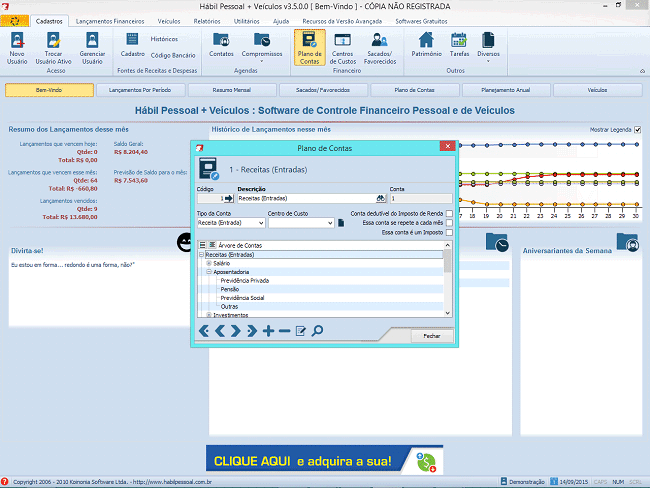Open the Tarefas icon

coord(459,44)
